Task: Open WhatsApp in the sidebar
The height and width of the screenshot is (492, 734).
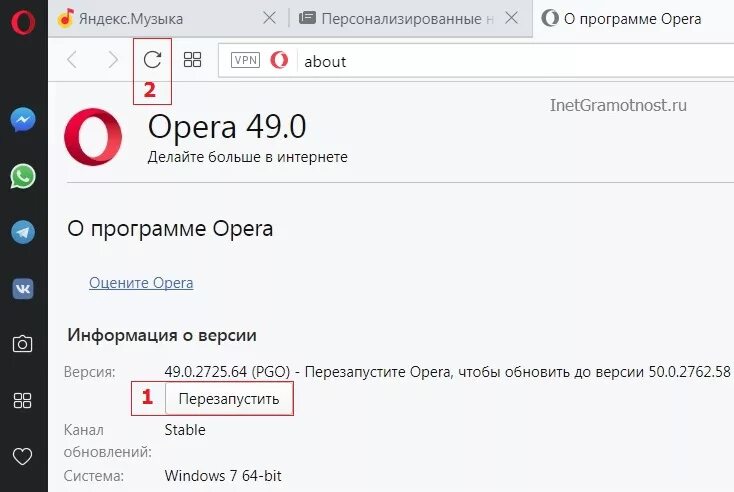Action: click(23, 176)
